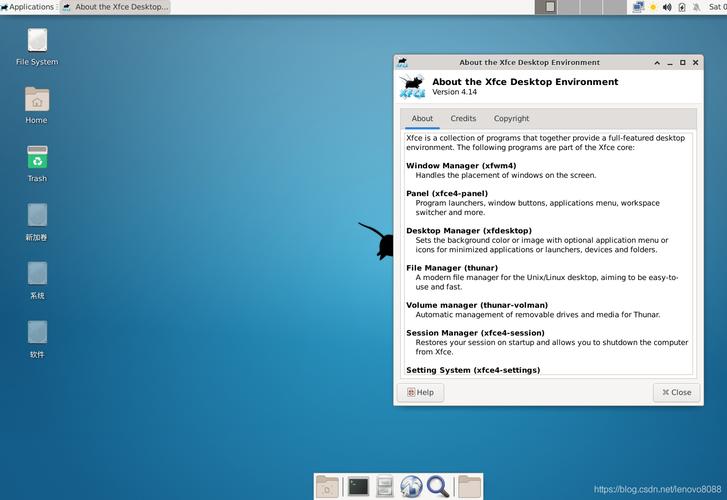Click the Xfce logo beside the dialog heading
The image size is (727, 500).
click(x=412, y=86)
